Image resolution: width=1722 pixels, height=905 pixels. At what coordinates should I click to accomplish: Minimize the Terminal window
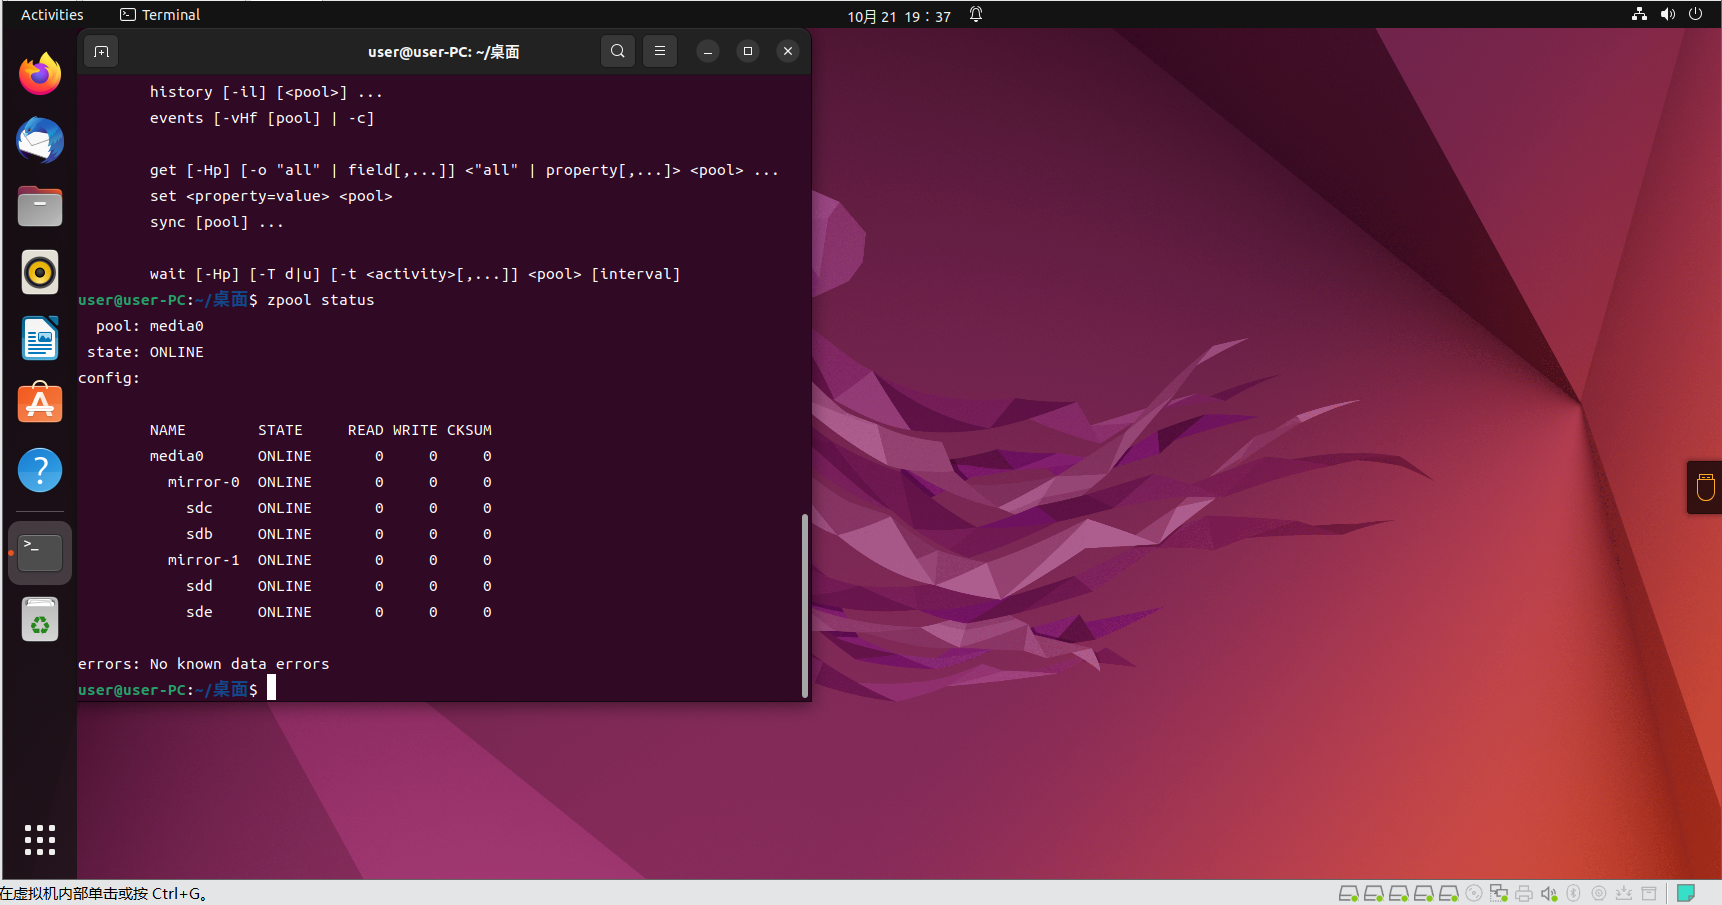(x=708, y=51)
